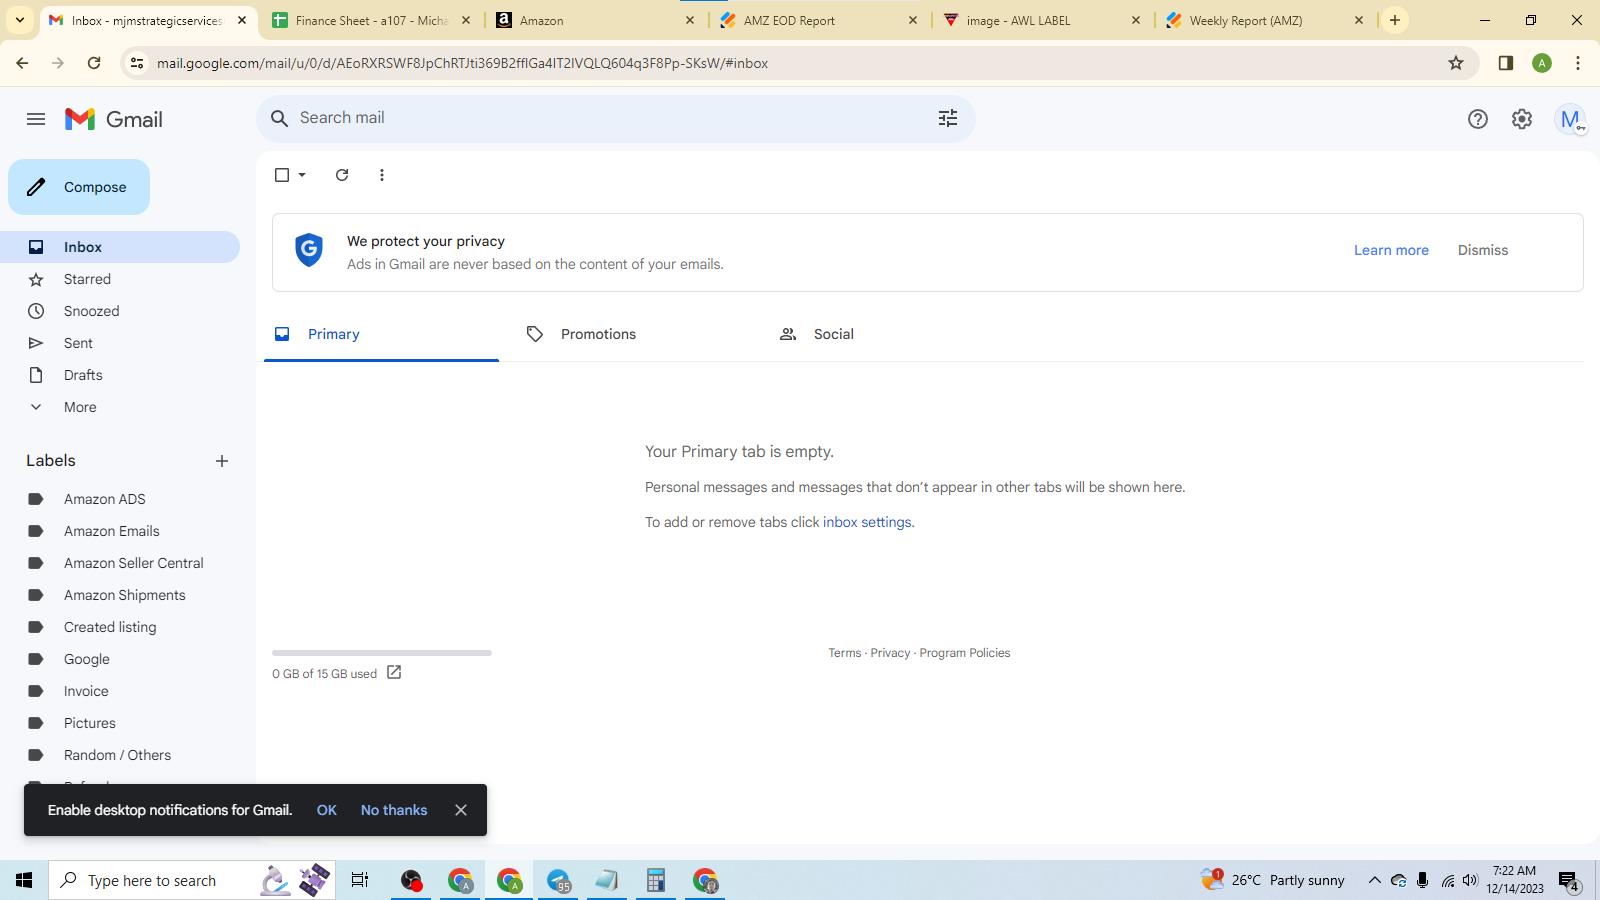
Task: Open browser side panel icon
Action: tap(1506, 63)
